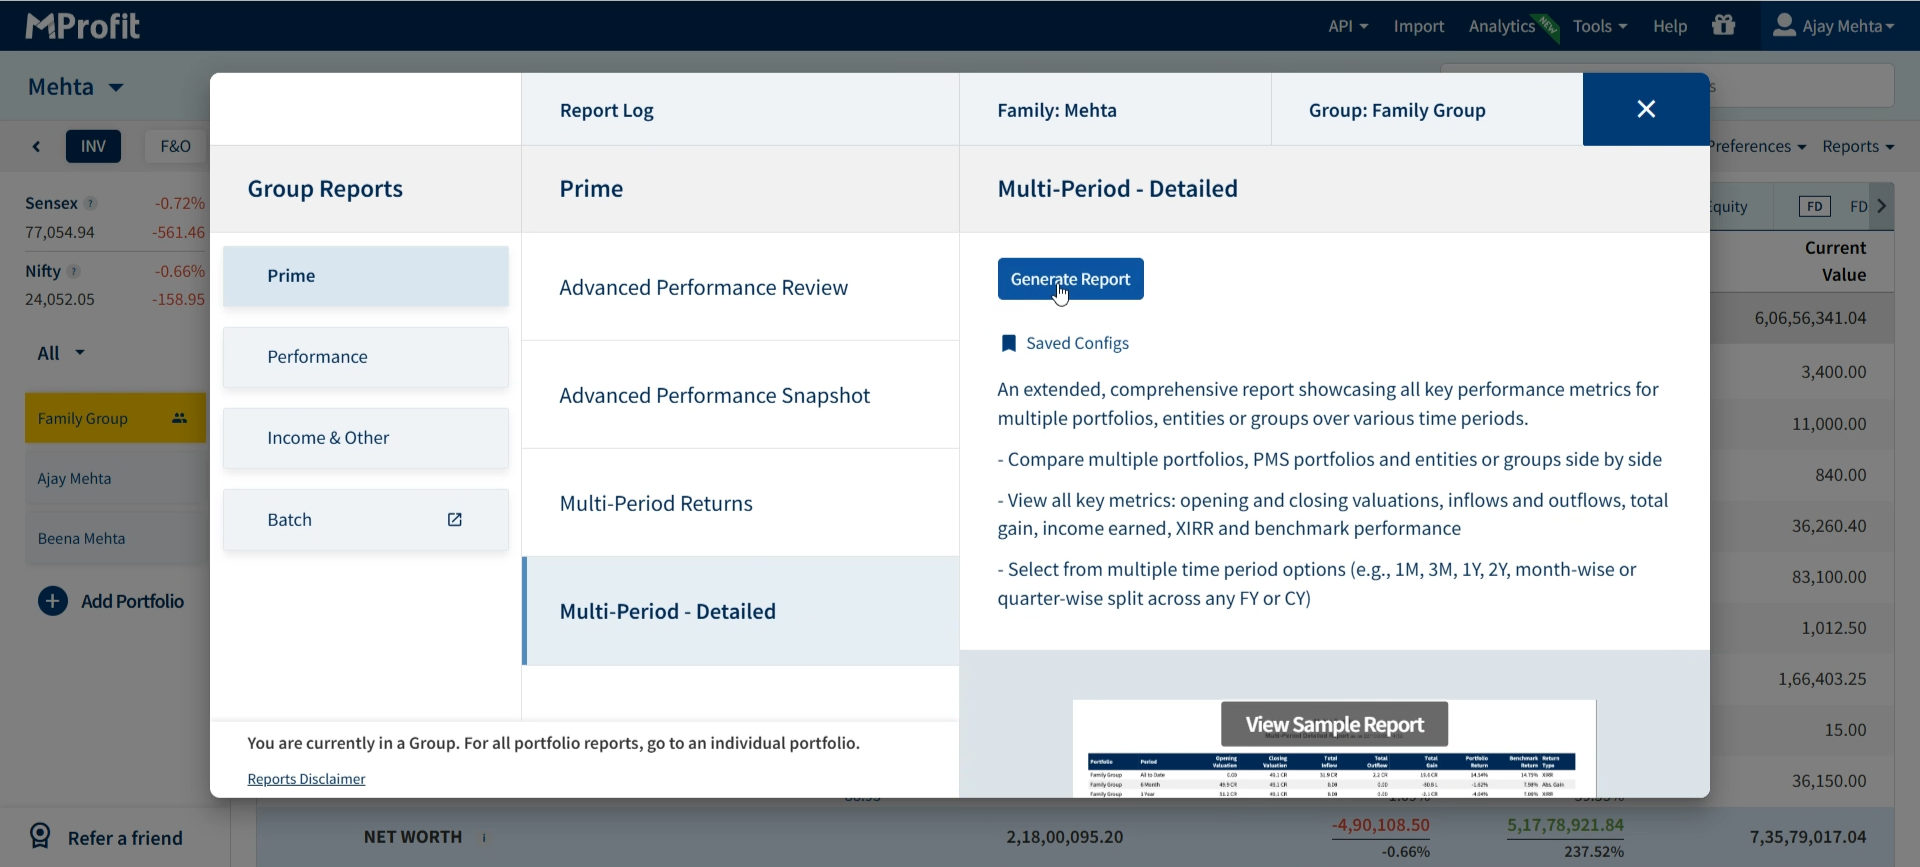This screenshot has width=1920, height=867.
Task: Open the Tools dropdown menu
Action: tap(1600, 26)
